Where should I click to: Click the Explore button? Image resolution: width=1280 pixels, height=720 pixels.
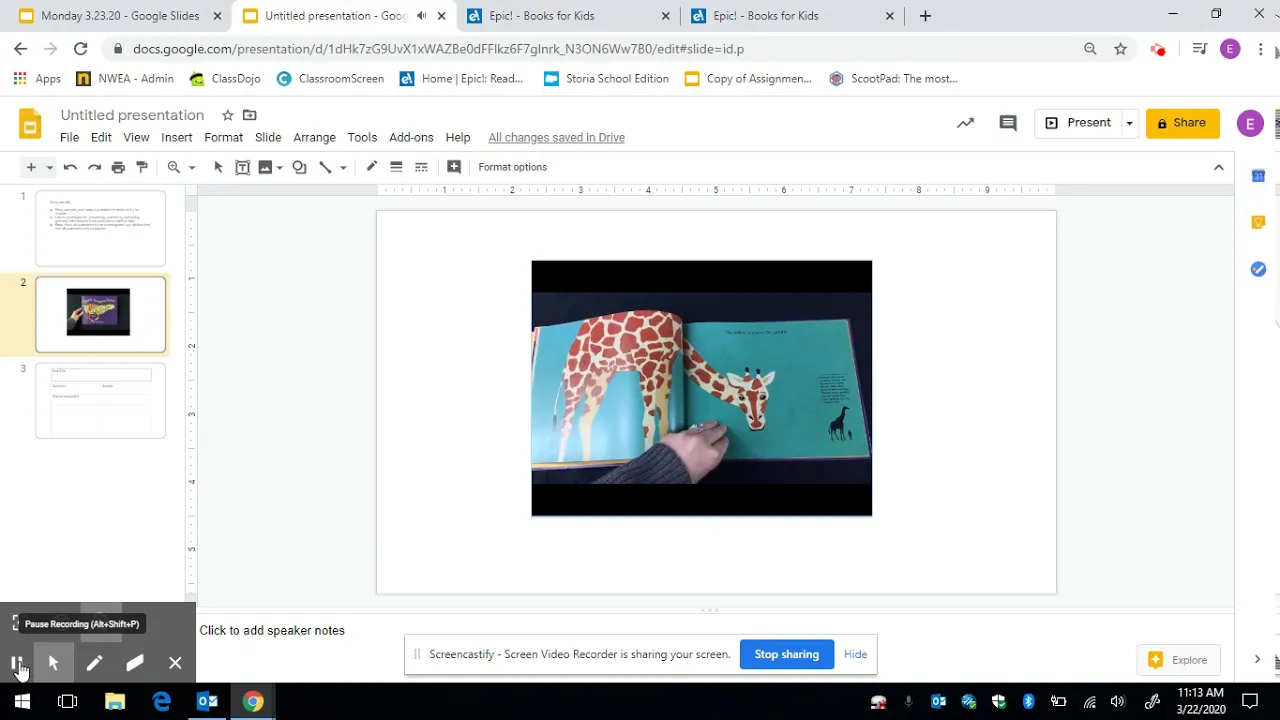click(1178, 660)
